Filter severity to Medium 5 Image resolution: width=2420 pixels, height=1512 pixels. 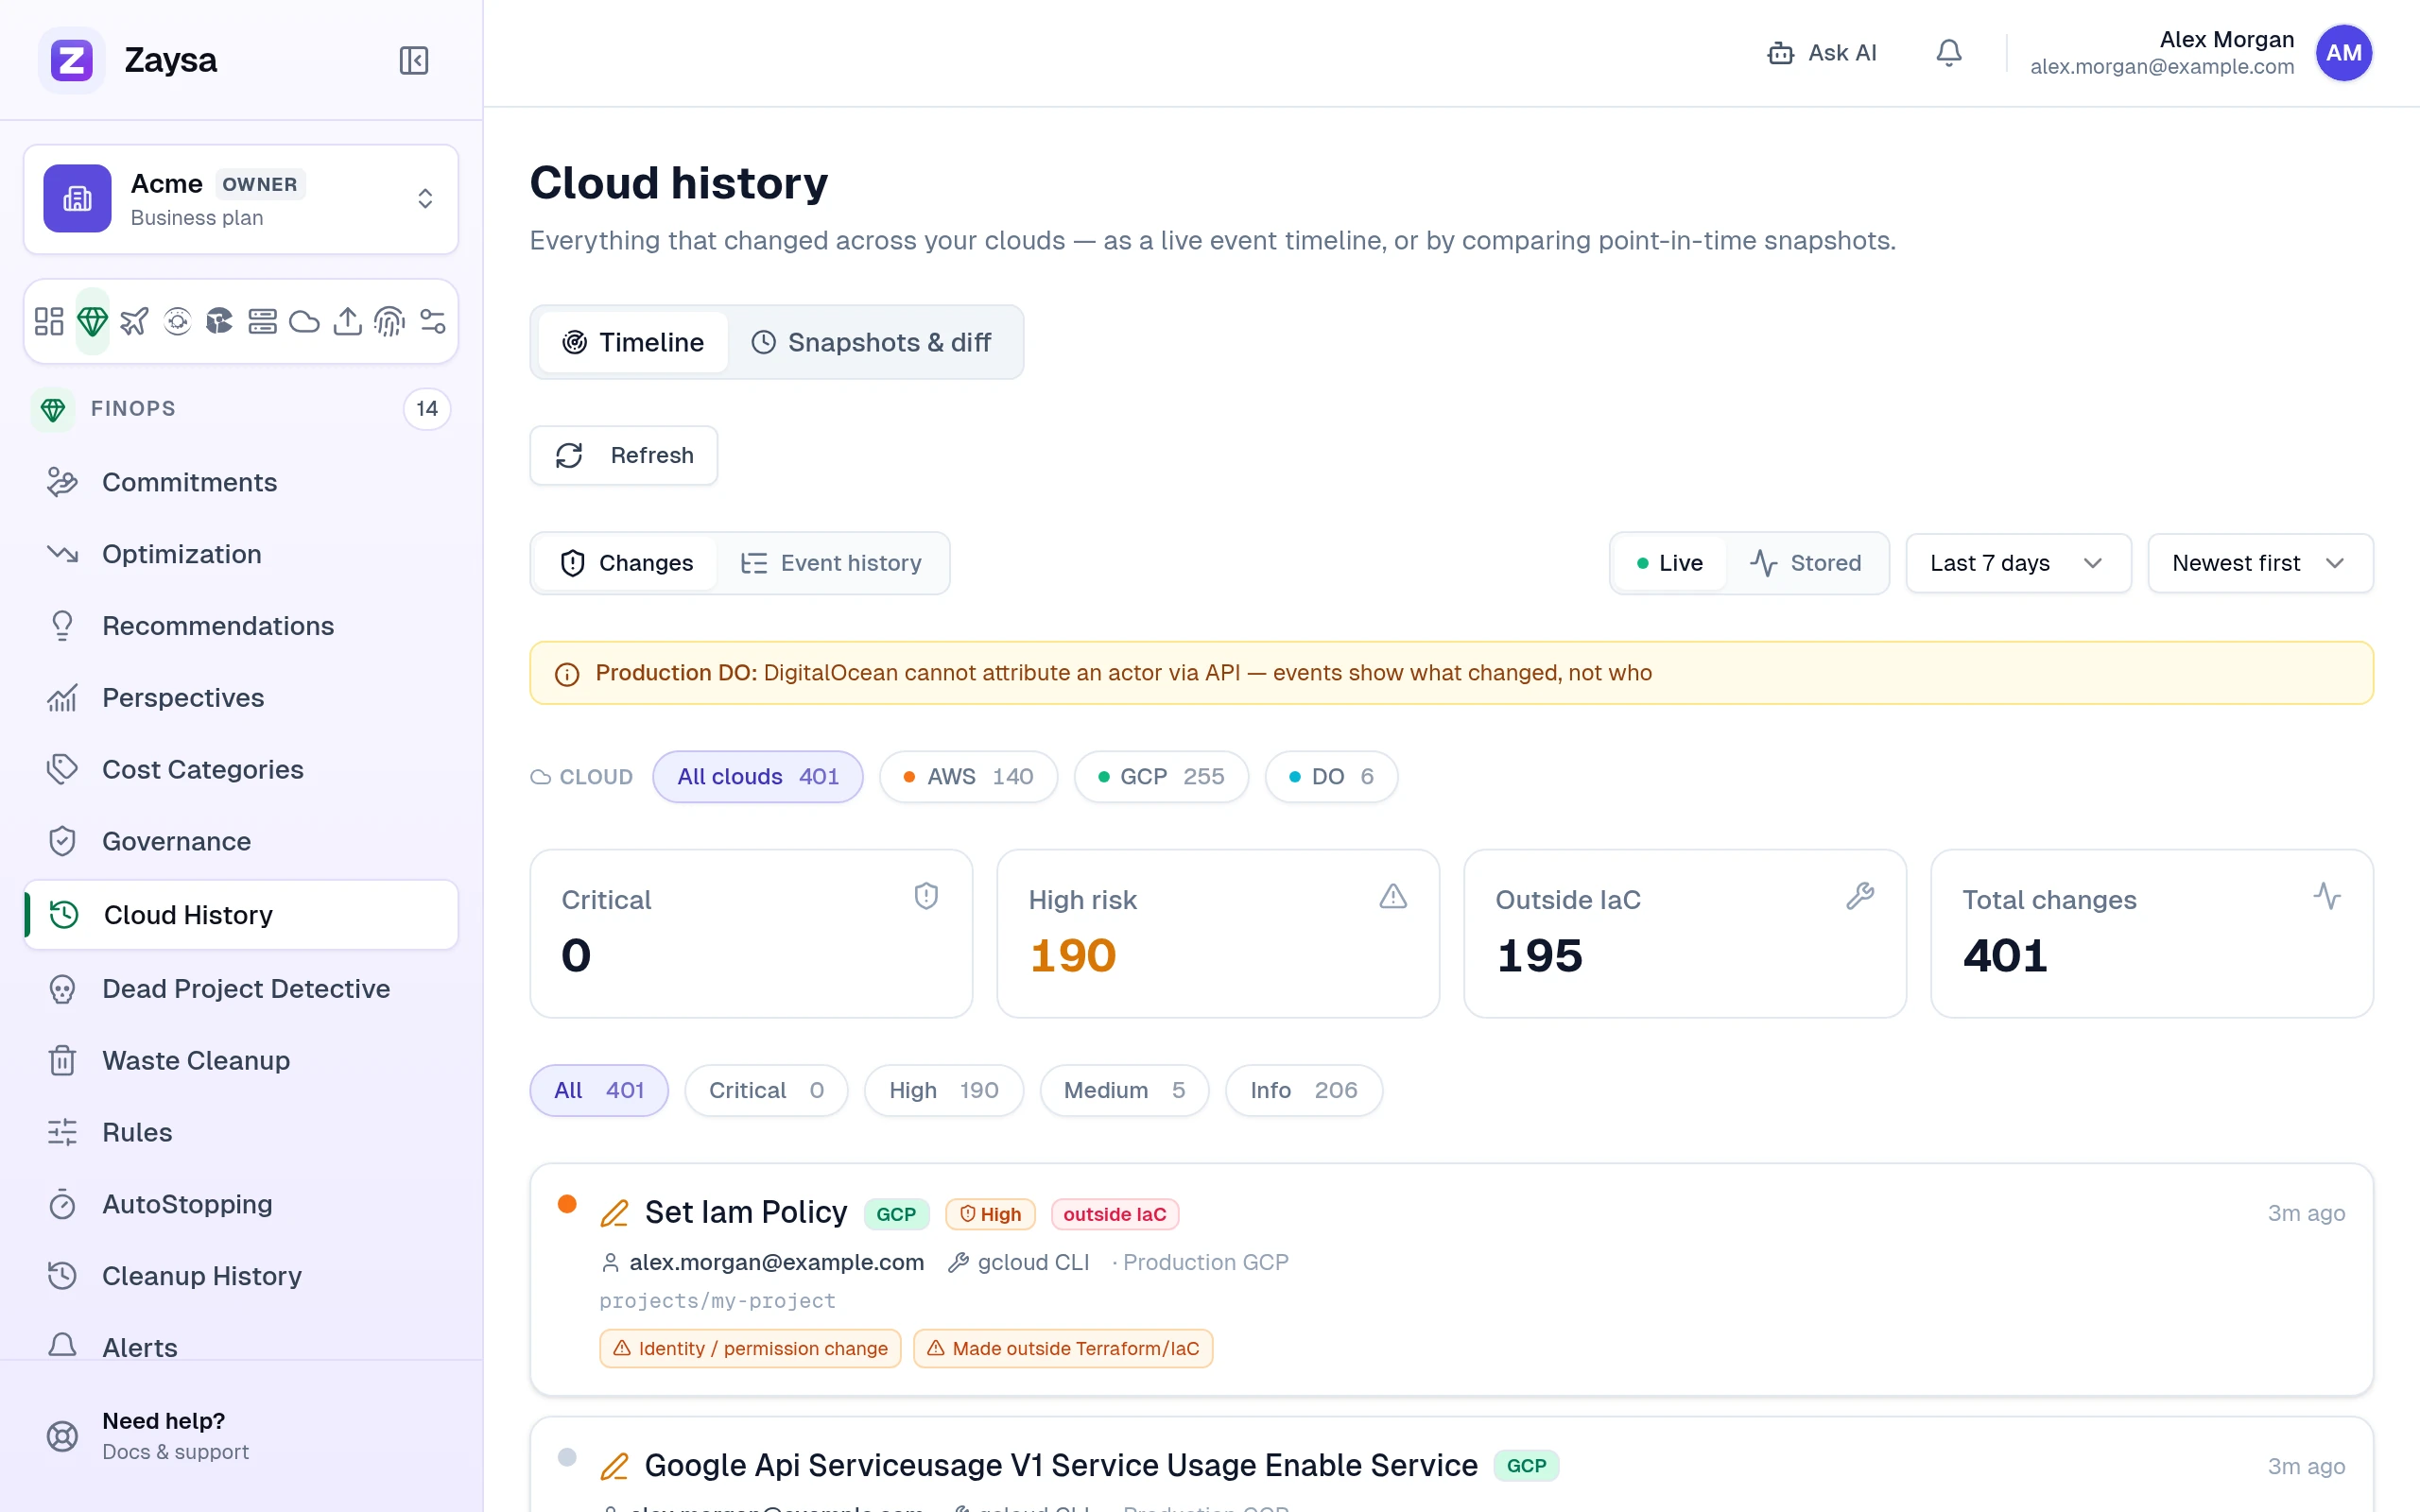coord(1124,1090)
